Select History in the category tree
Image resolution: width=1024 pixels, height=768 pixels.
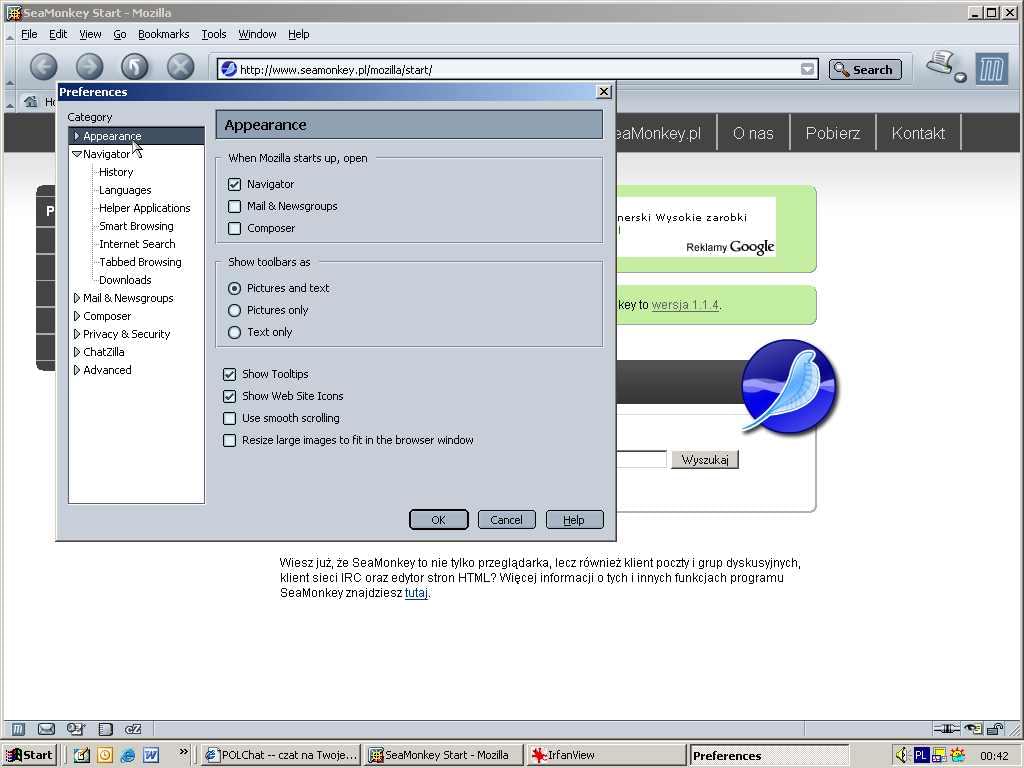(116, 172)
